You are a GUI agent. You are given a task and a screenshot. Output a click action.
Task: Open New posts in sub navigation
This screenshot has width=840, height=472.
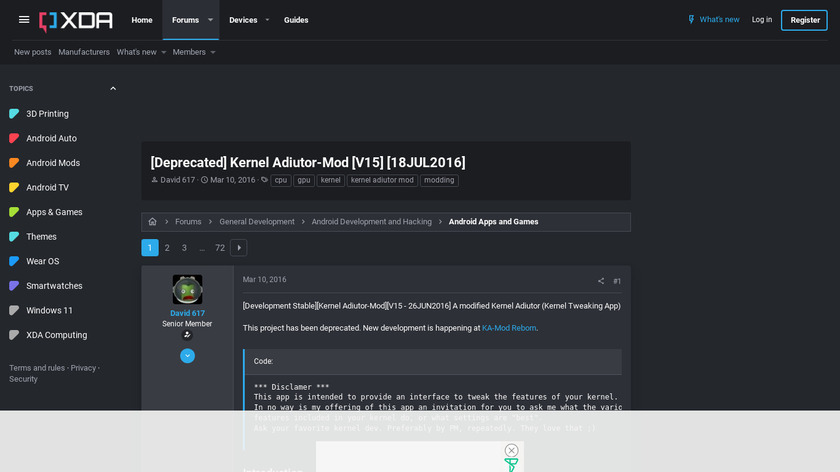coord(33,52)
